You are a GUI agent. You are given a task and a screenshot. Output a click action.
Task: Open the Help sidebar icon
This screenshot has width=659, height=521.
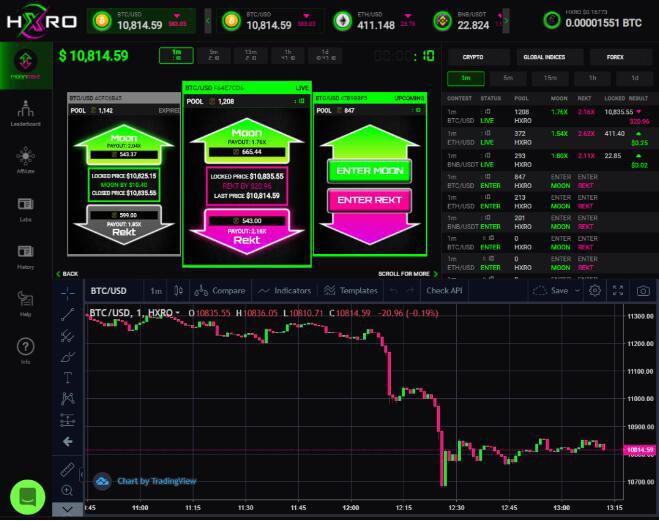26,303
